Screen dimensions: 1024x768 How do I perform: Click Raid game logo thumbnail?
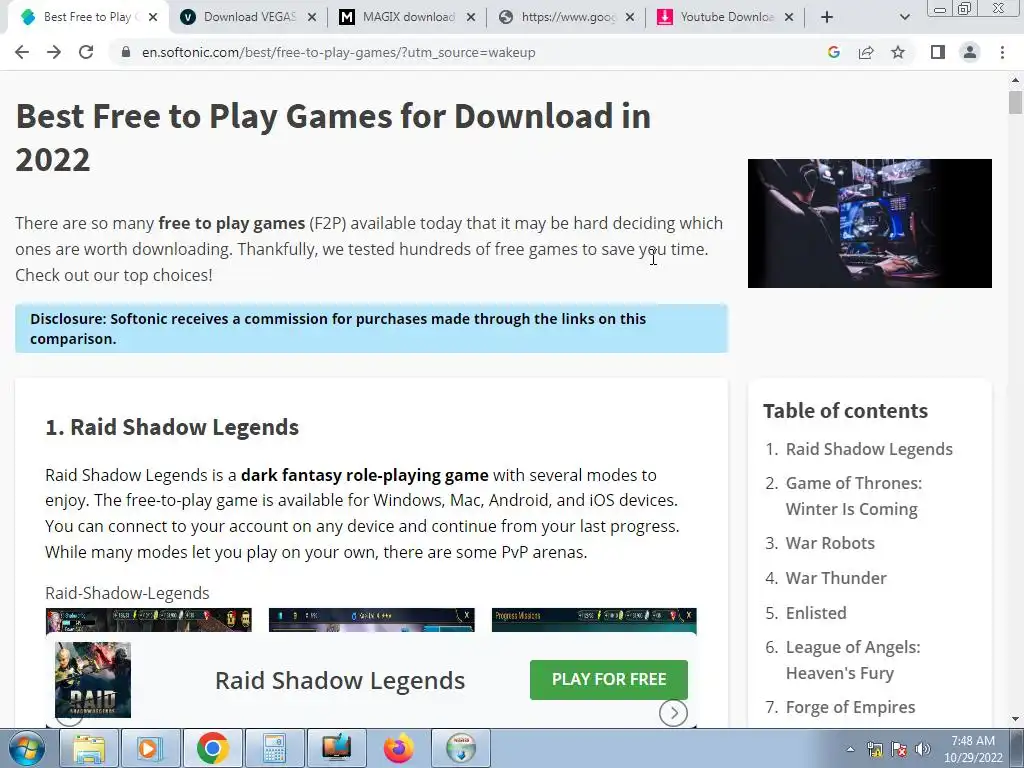click(93, 680)
